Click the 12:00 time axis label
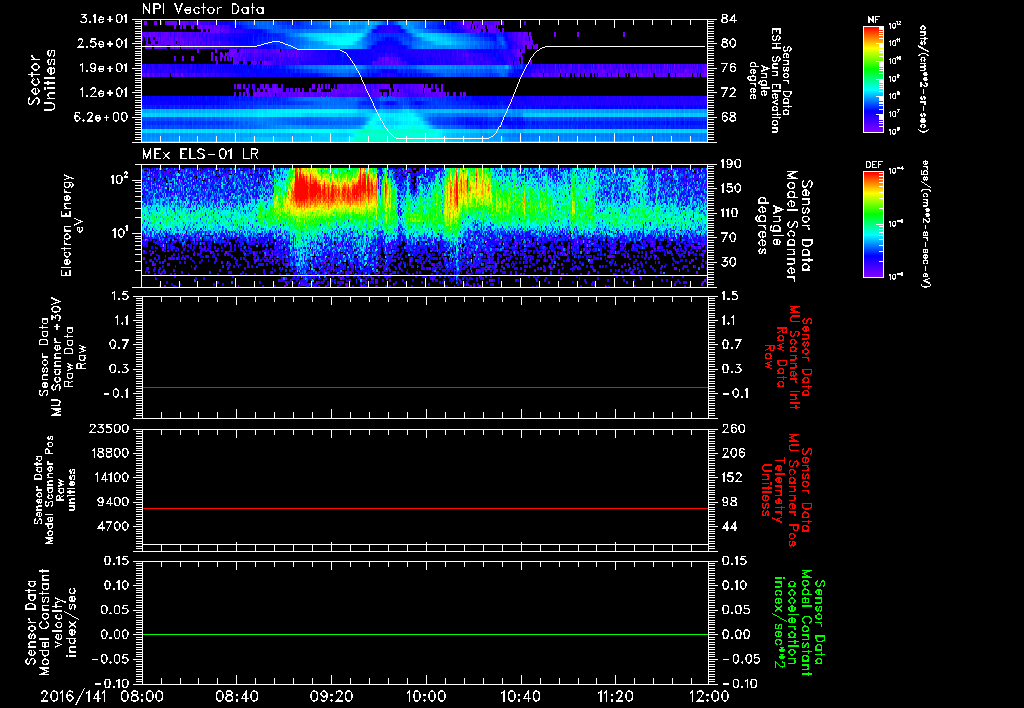The height and width of the screenshot is (708, 1024). pos(709,696)
